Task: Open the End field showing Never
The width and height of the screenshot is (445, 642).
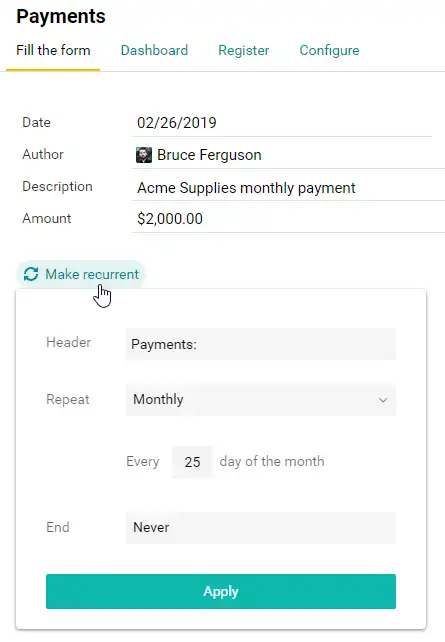Action: (261, 527)
